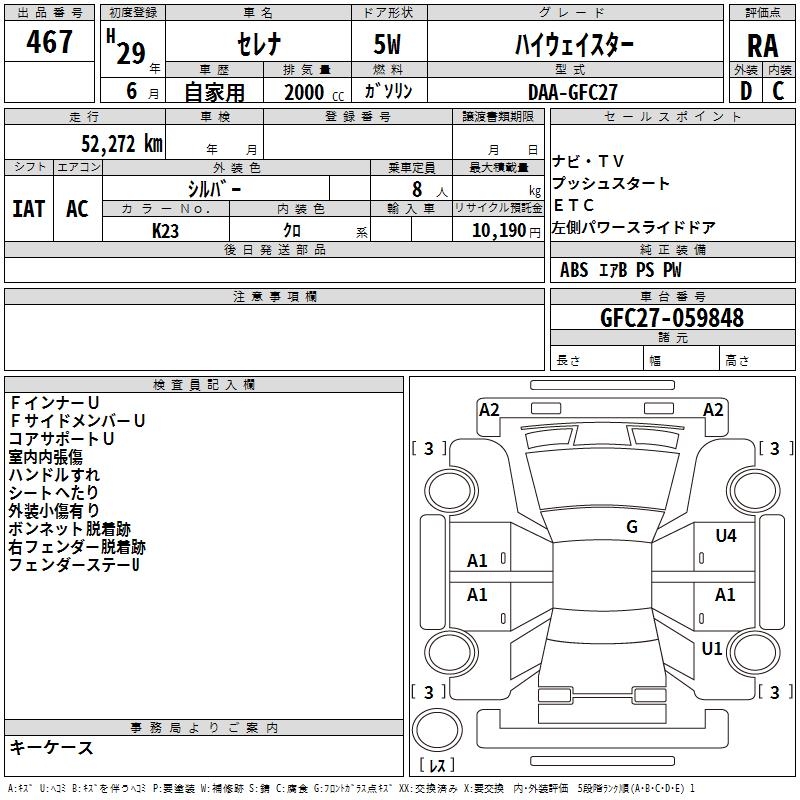
Task: Click the spare tire circle above レス
Action: pyautogui.click(x=437, y=731)
